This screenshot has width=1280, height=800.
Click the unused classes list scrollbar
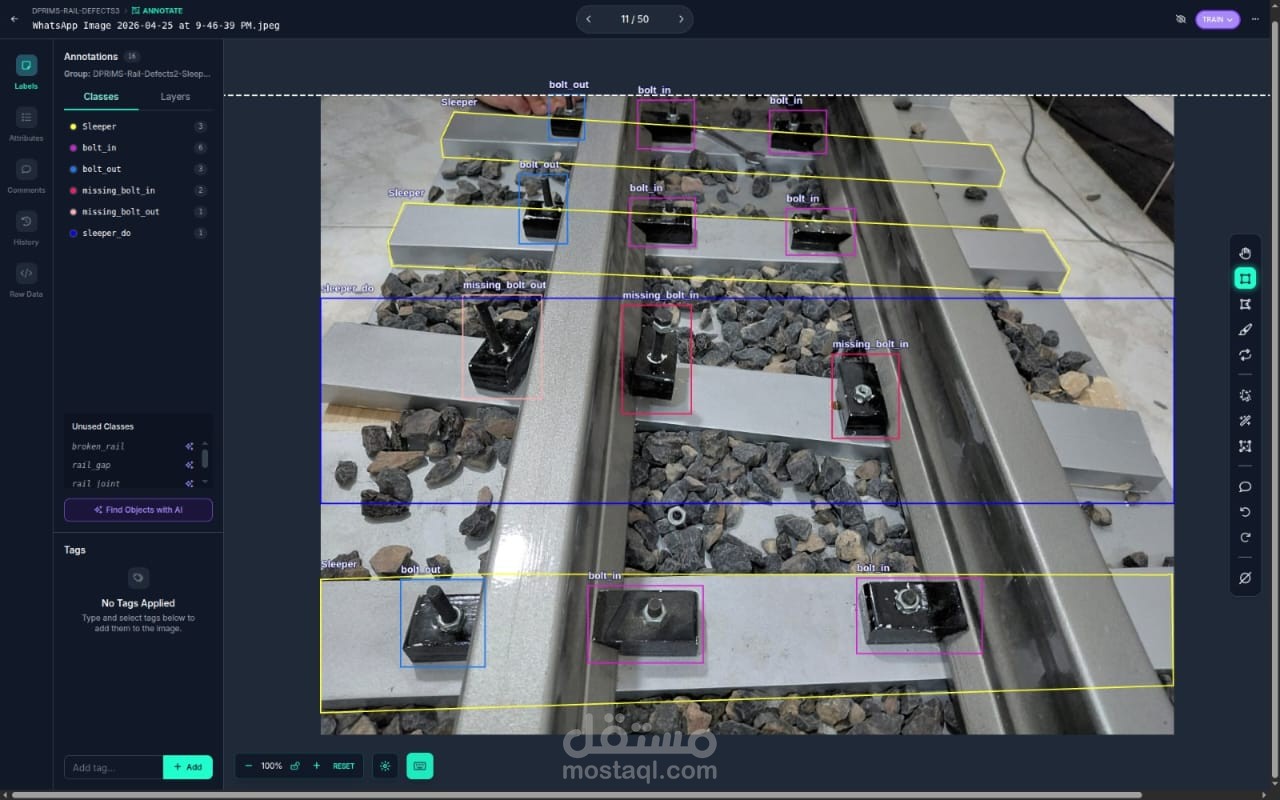pos(205,459)
